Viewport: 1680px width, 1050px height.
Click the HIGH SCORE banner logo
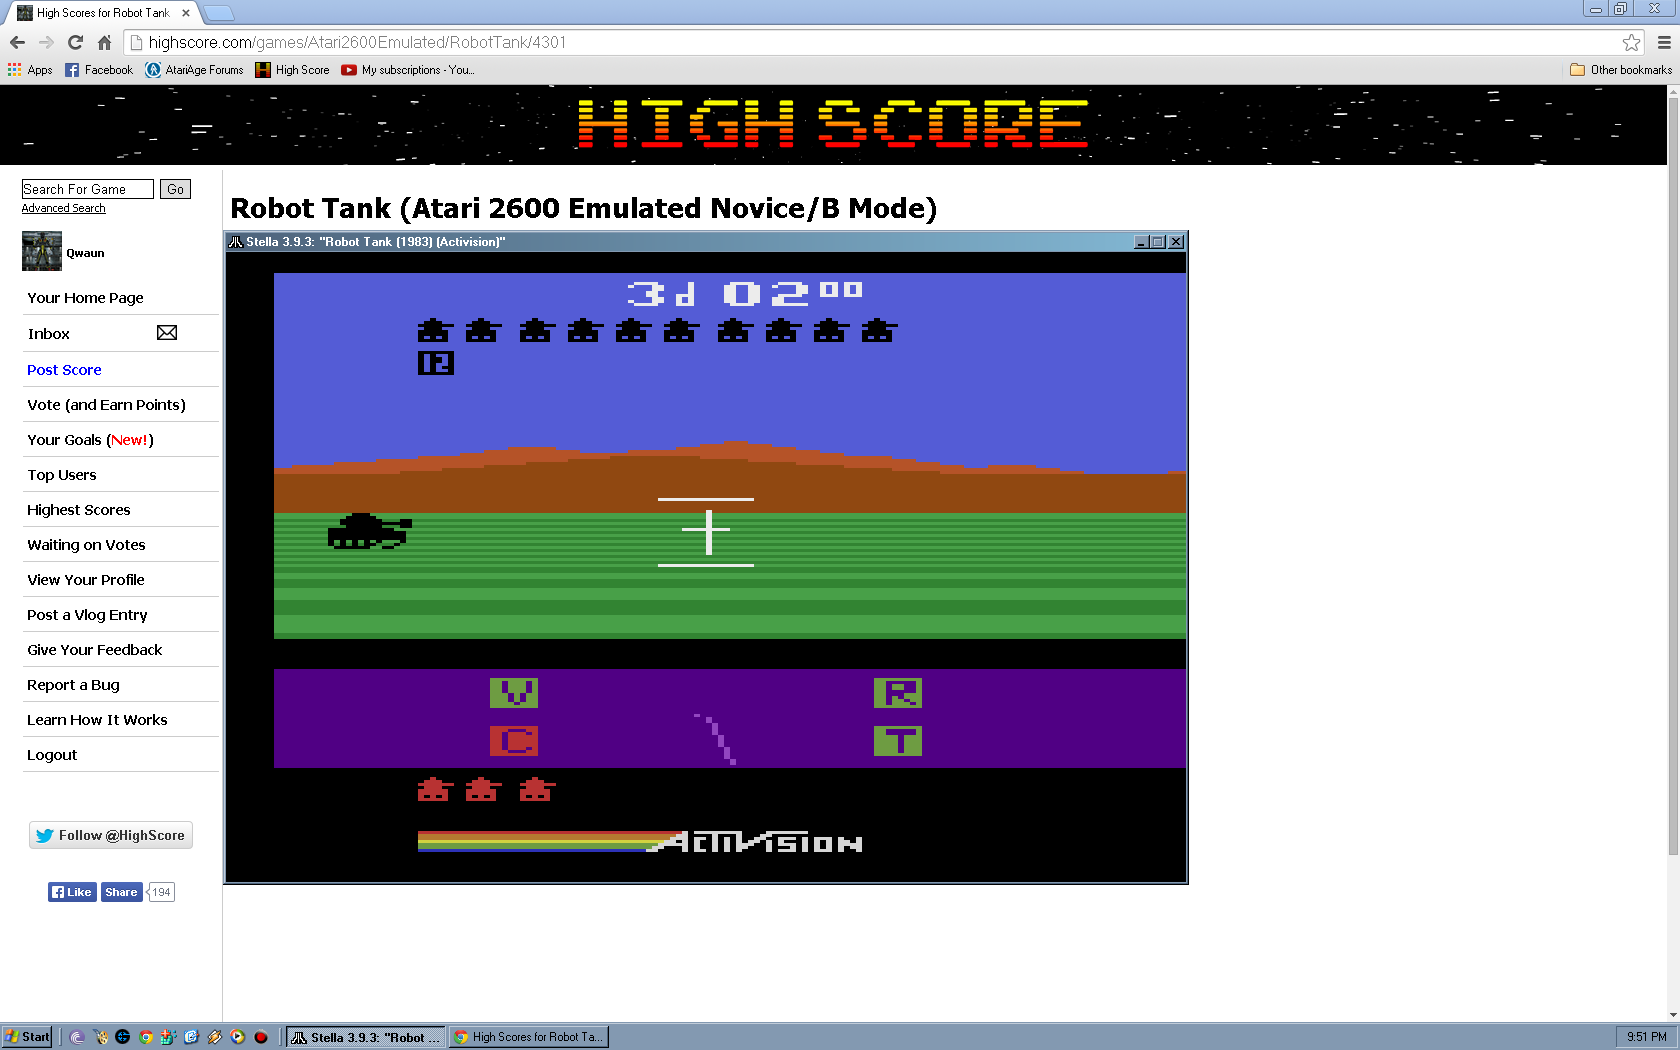pyautogui.click(x=833, y=124)
